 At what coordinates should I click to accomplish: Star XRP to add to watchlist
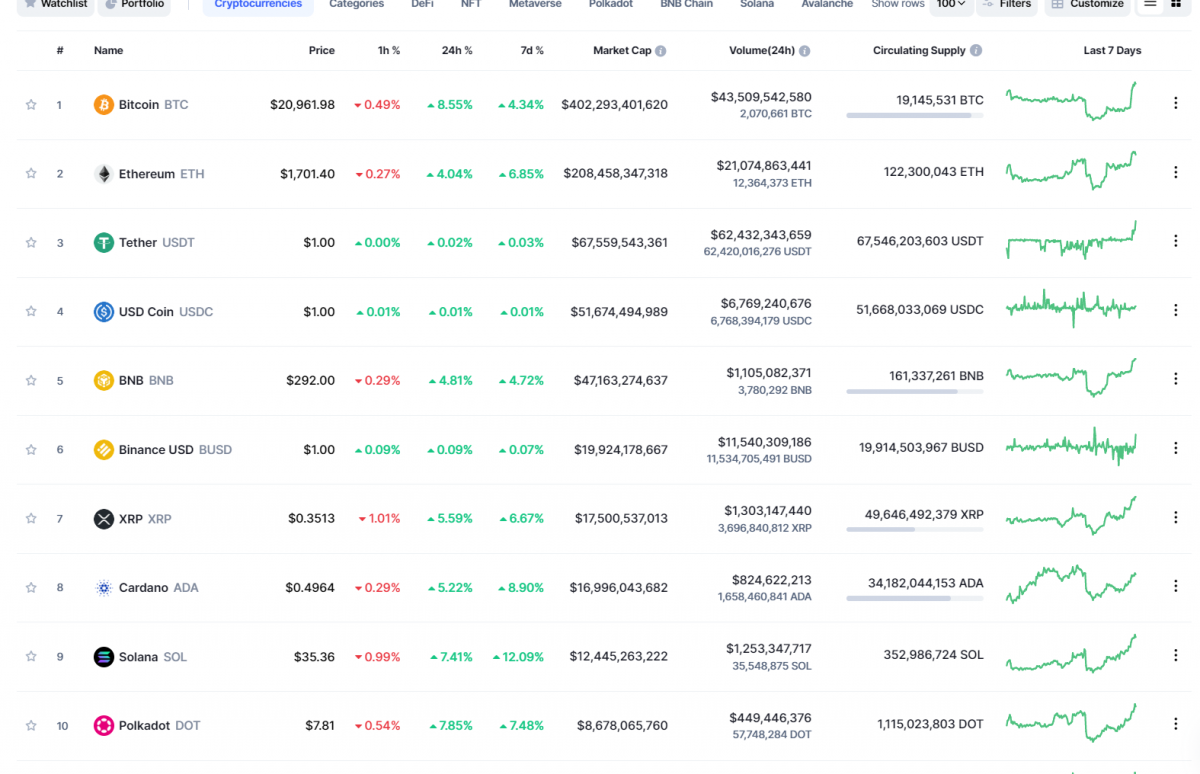(x=31, y=518)
